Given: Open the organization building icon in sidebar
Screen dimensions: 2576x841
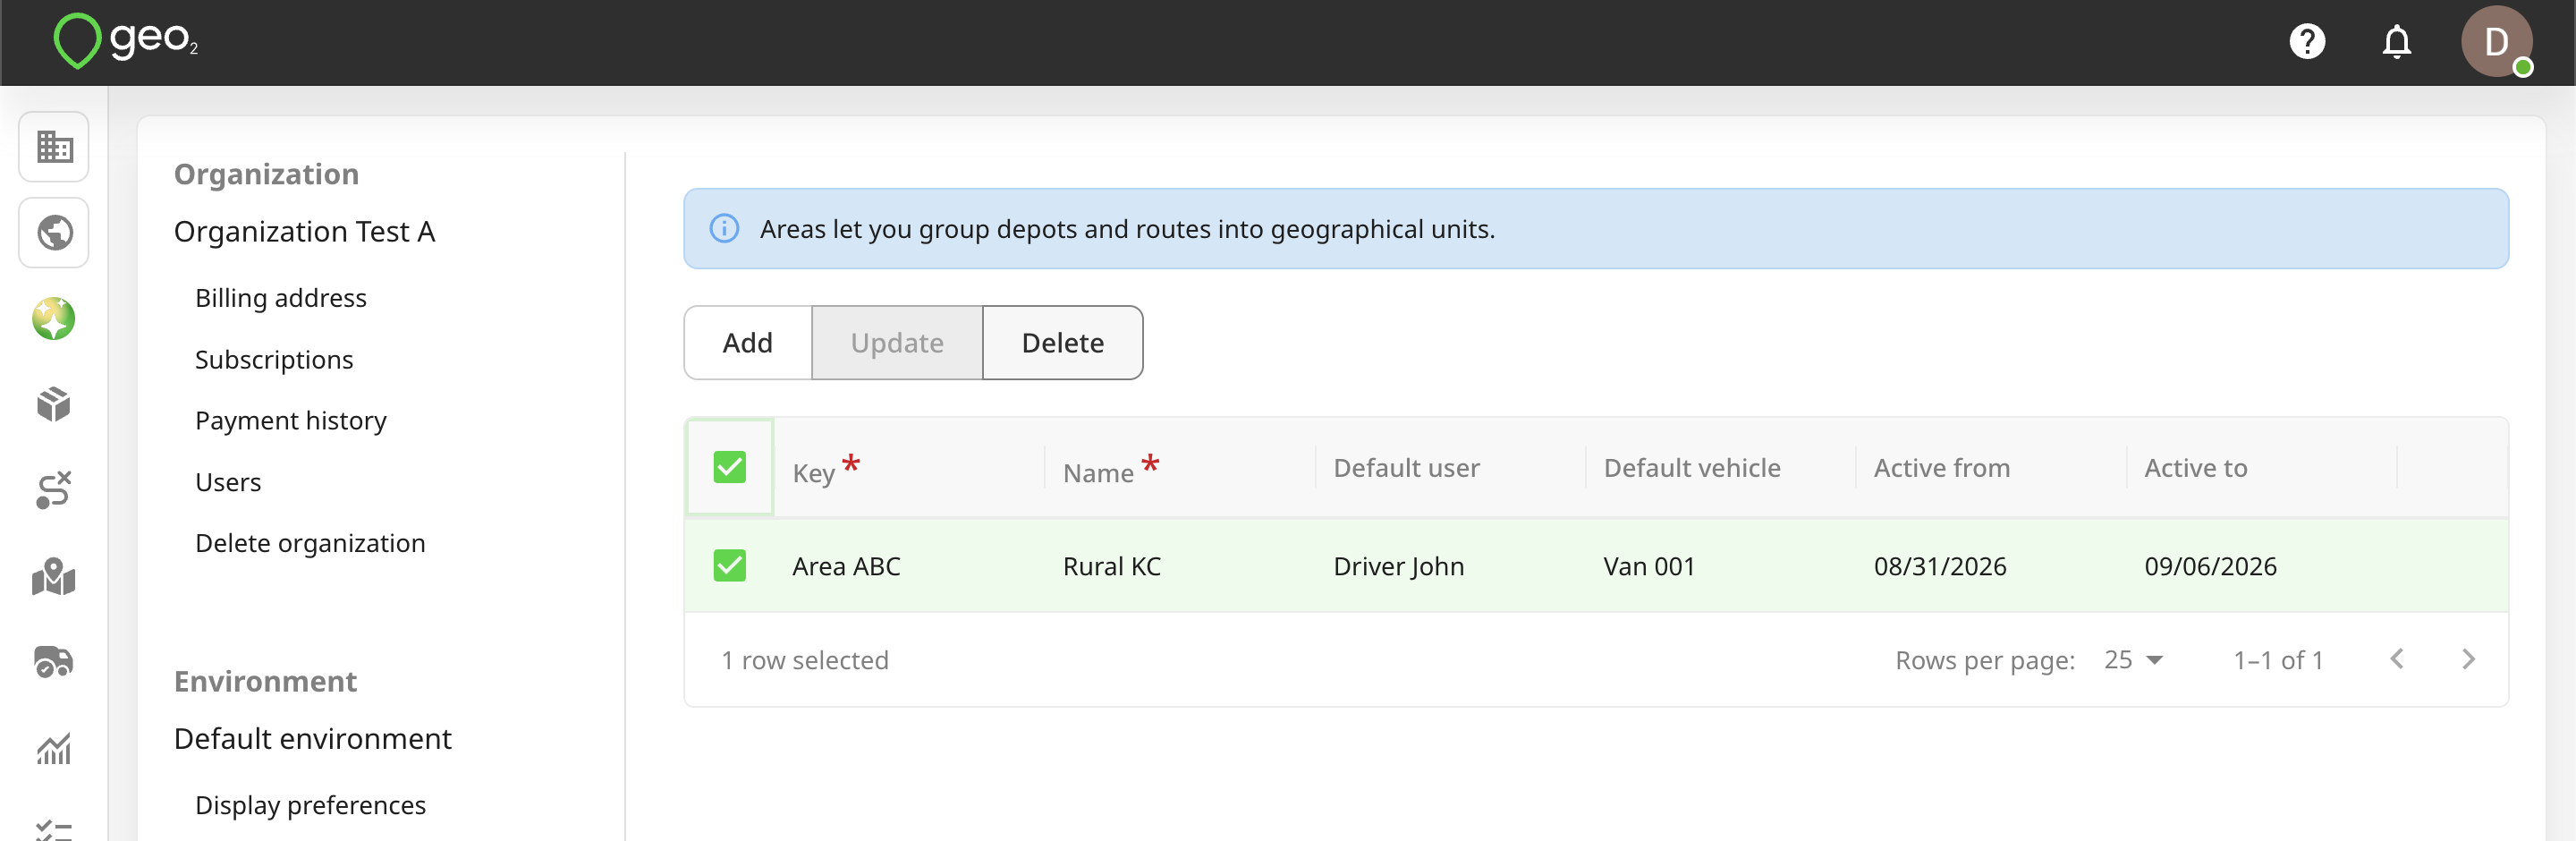Looking at the screenshot, I should [54, 147].
